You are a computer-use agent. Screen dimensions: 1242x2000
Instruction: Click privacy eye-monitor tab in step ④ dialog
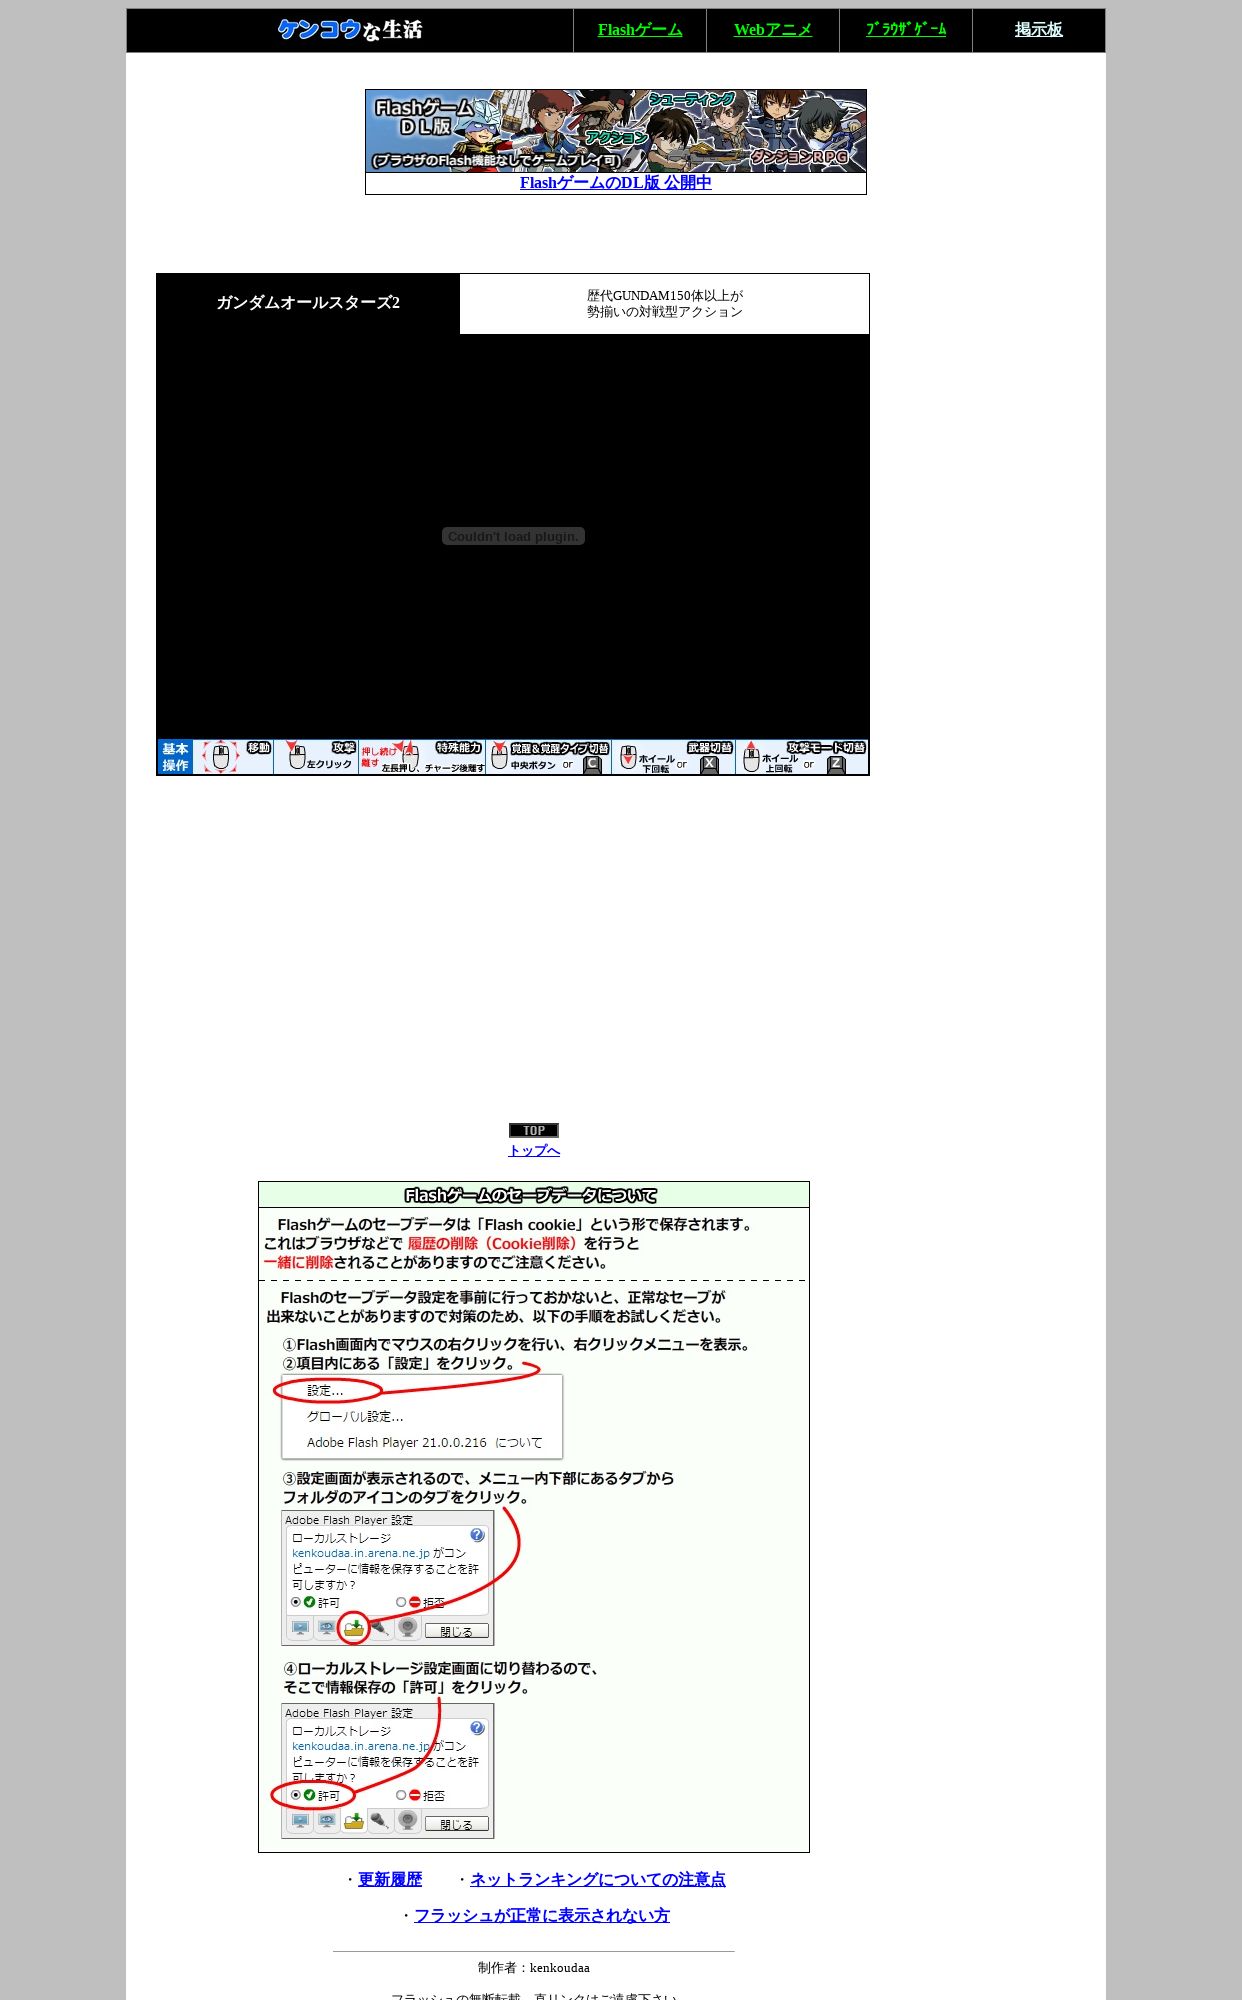[x=327, y=1822]
